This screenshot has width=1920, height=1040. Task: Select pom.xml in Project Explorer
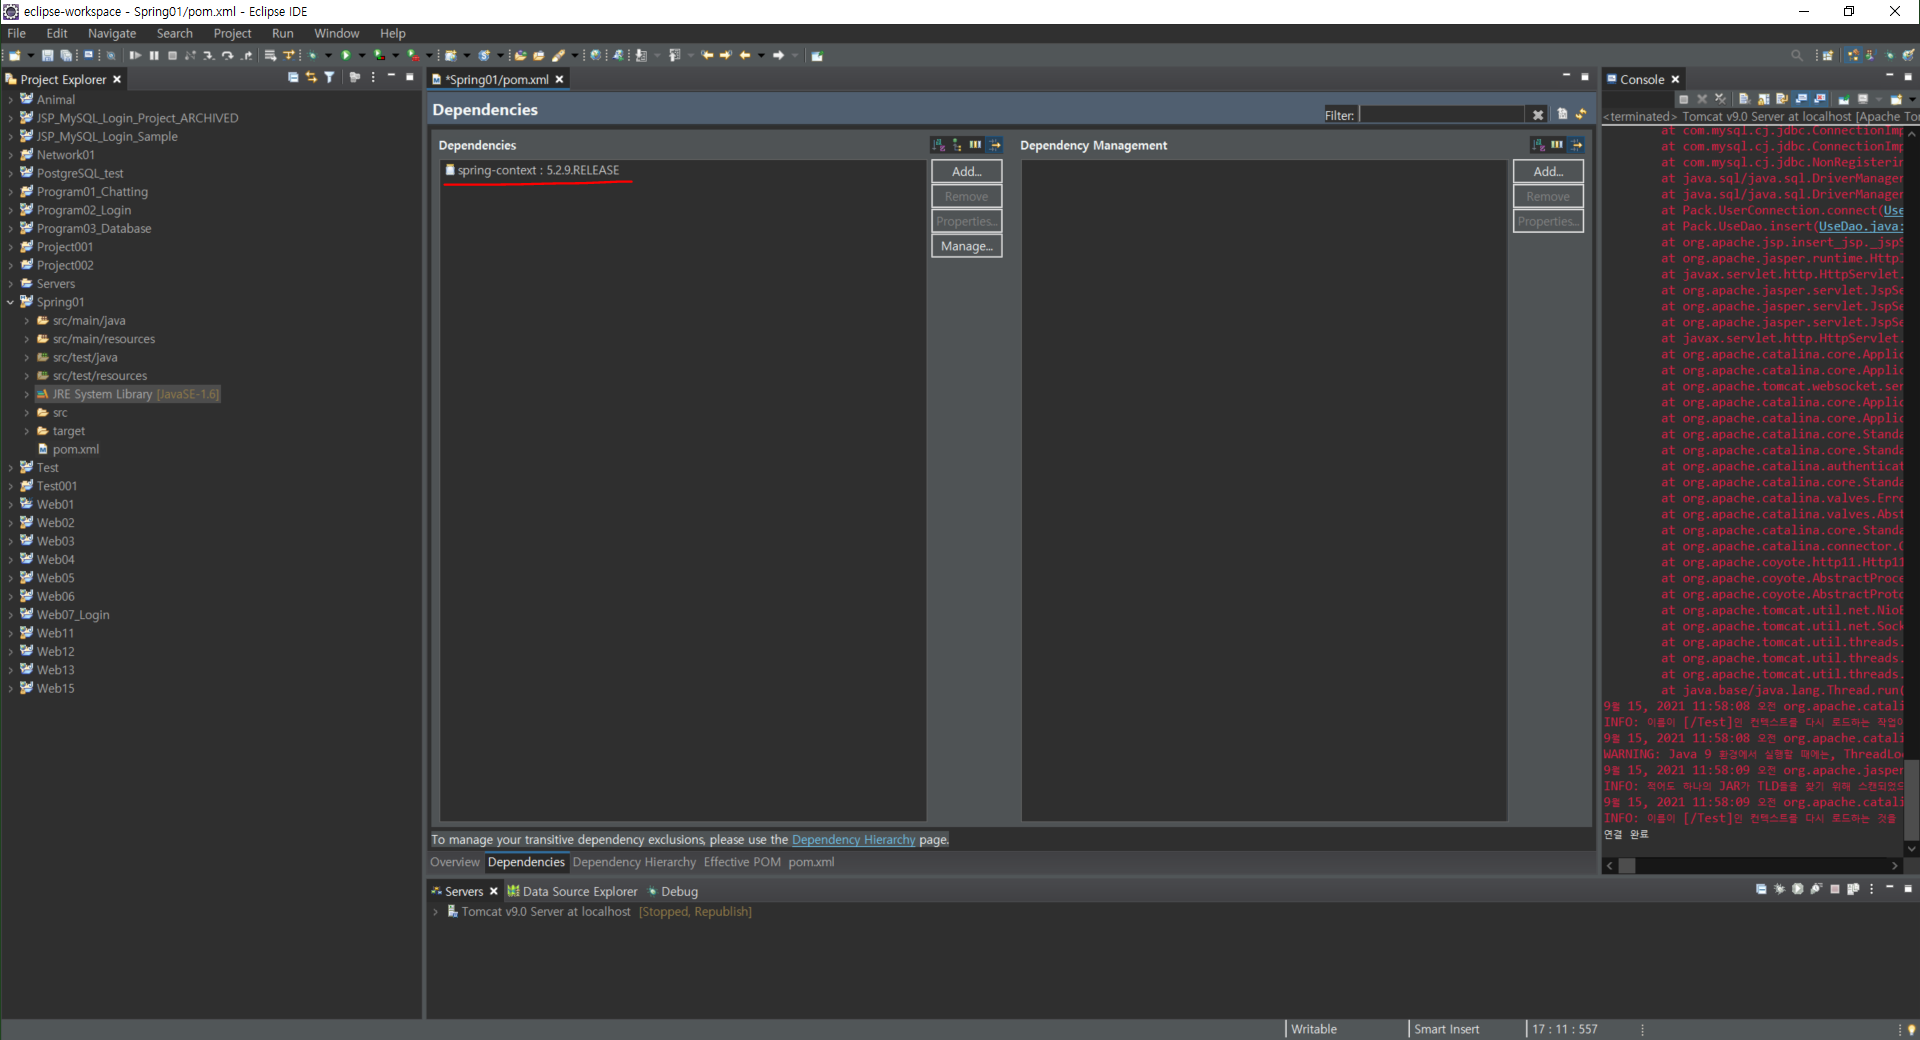75,450
